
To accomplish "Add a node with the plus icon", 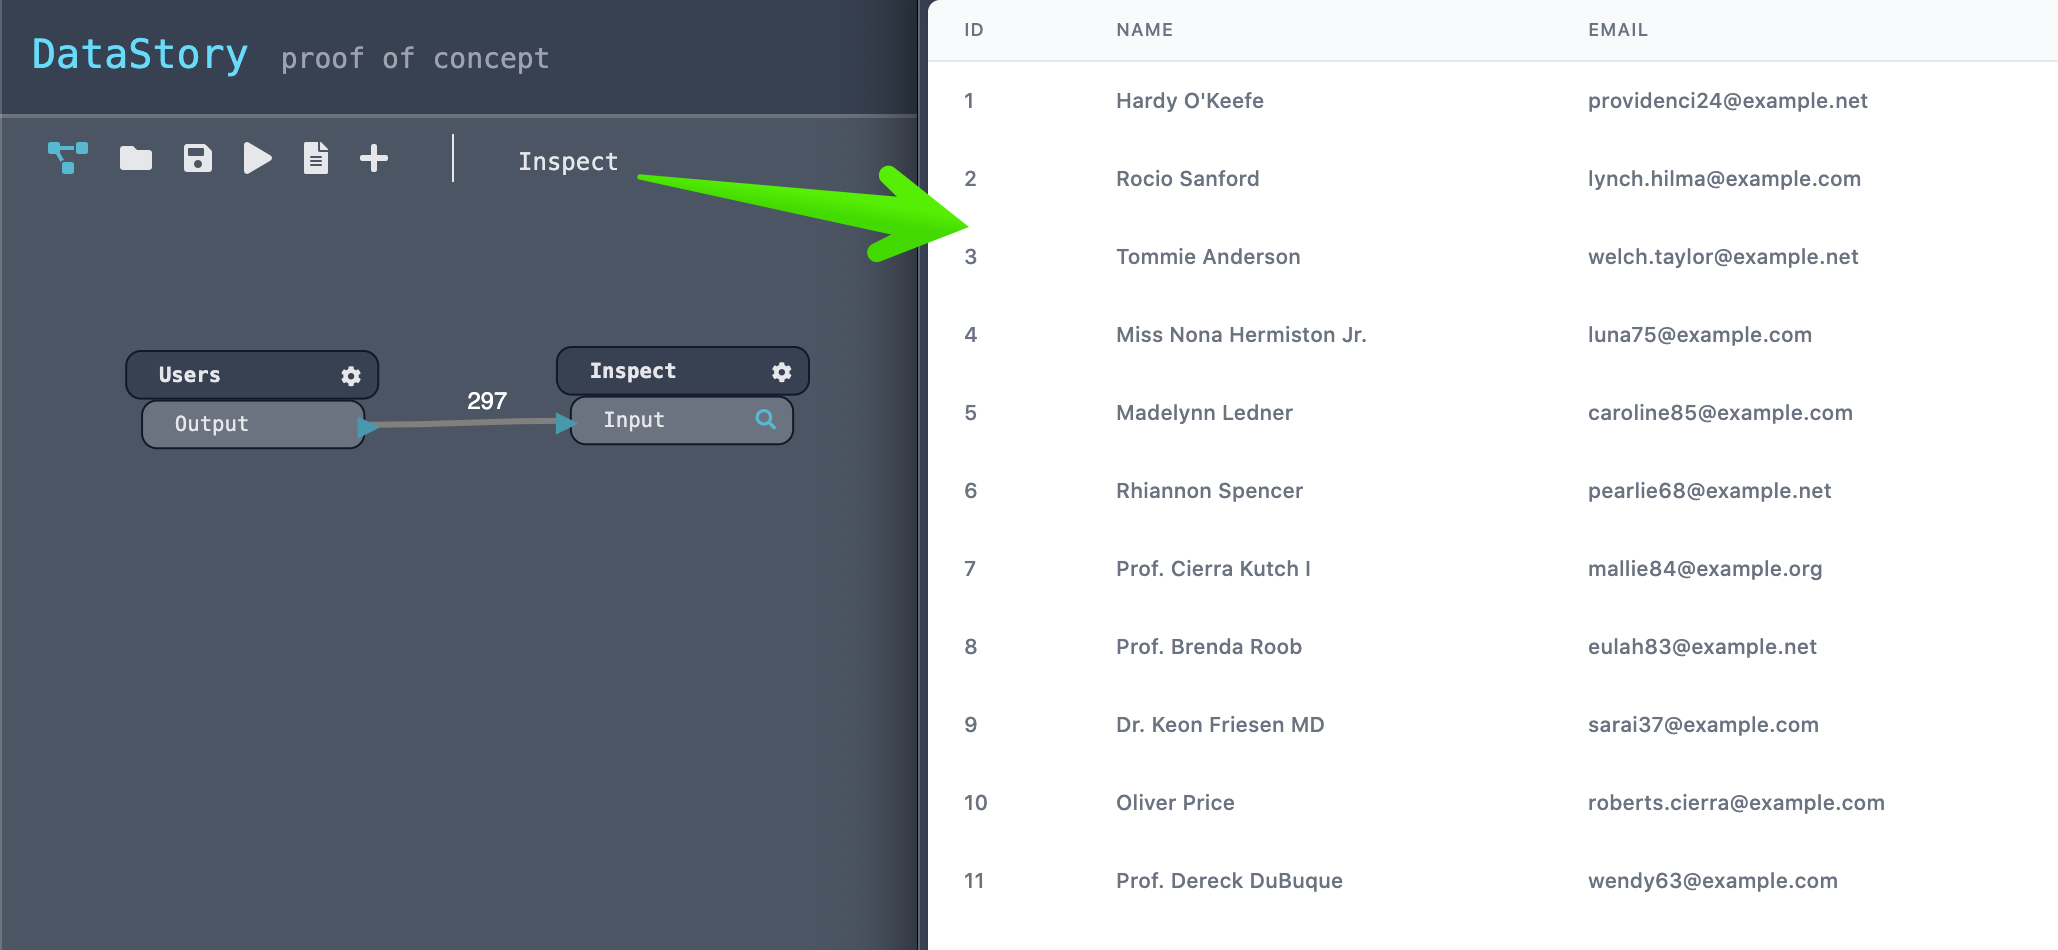I will (374, 158).
